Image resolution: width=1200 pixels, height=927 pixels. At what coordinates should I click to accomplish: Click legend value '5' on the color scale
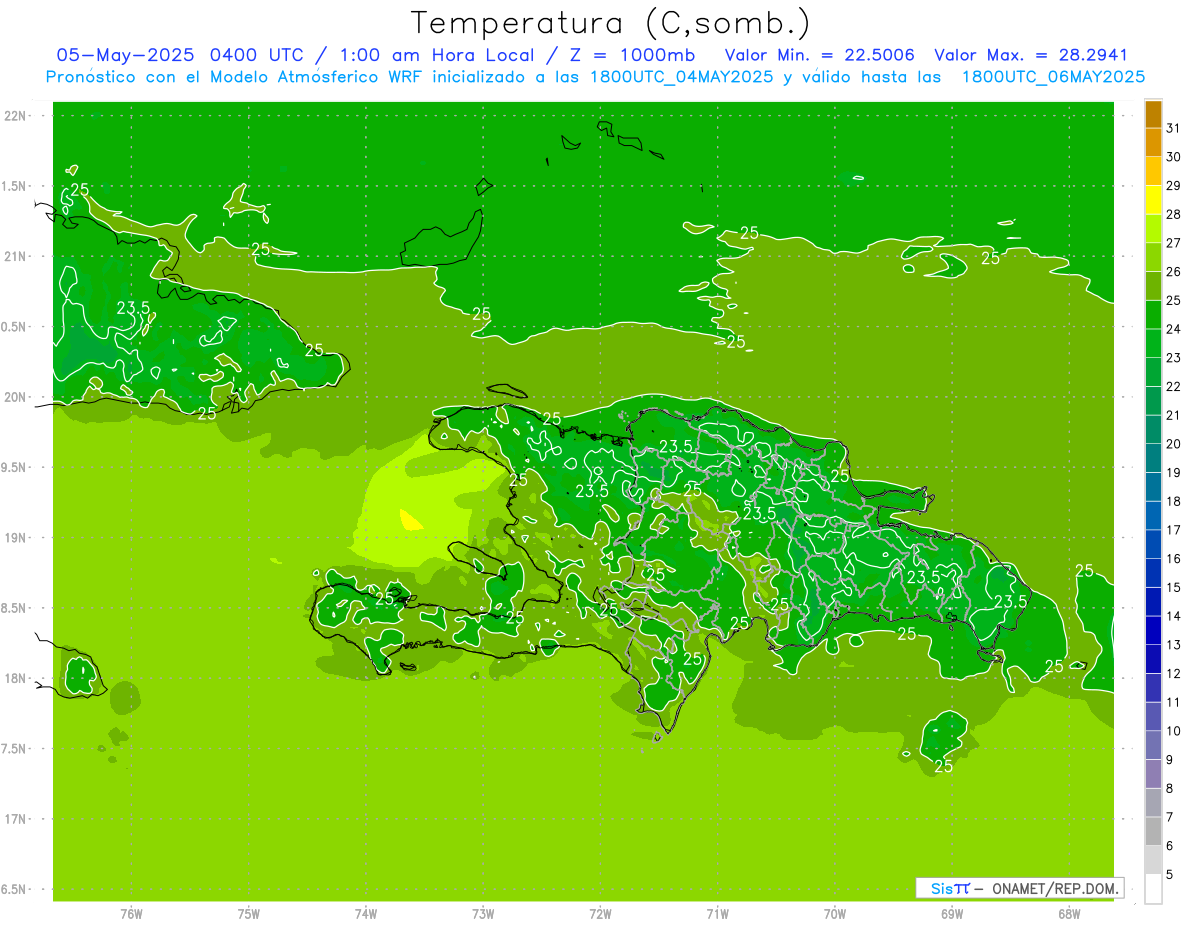pos(1170,875)
